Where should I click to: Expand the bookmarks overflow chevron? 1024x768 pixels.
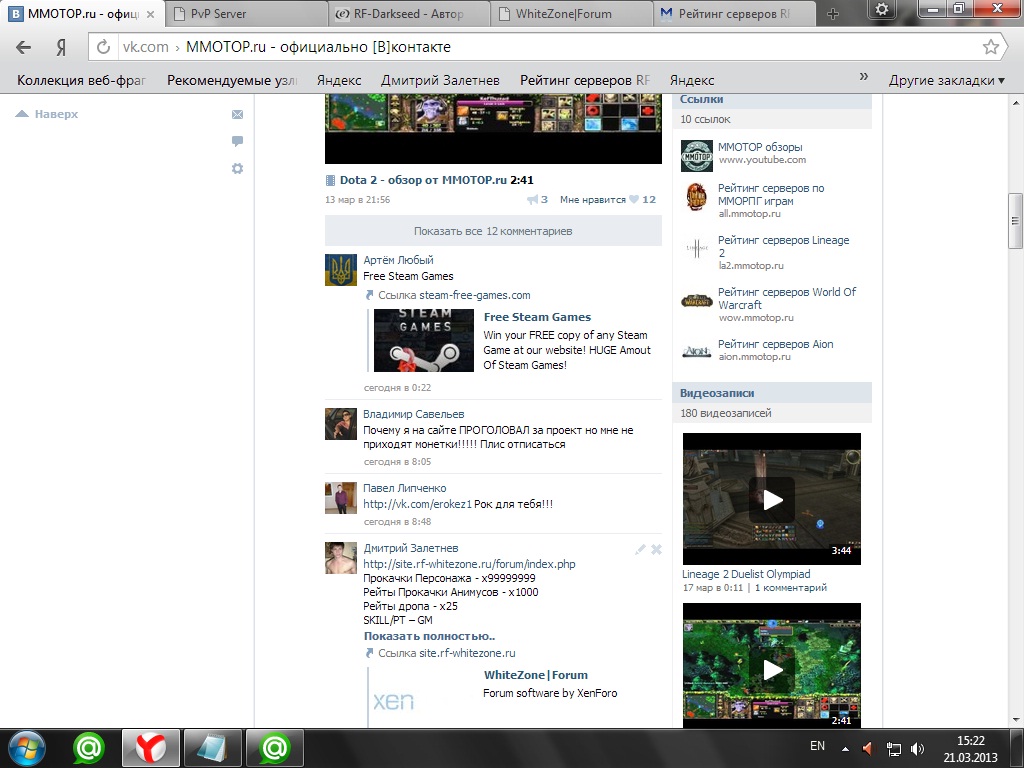point(863,76)
